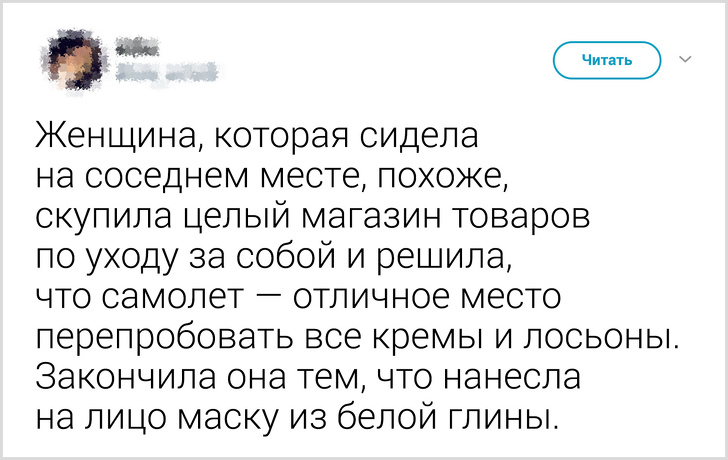Image resolution: width=728 pixels, height=460 pixels.
Task: Select the line "на соседнем месте, похоже,"
Action: click(273, 177)
